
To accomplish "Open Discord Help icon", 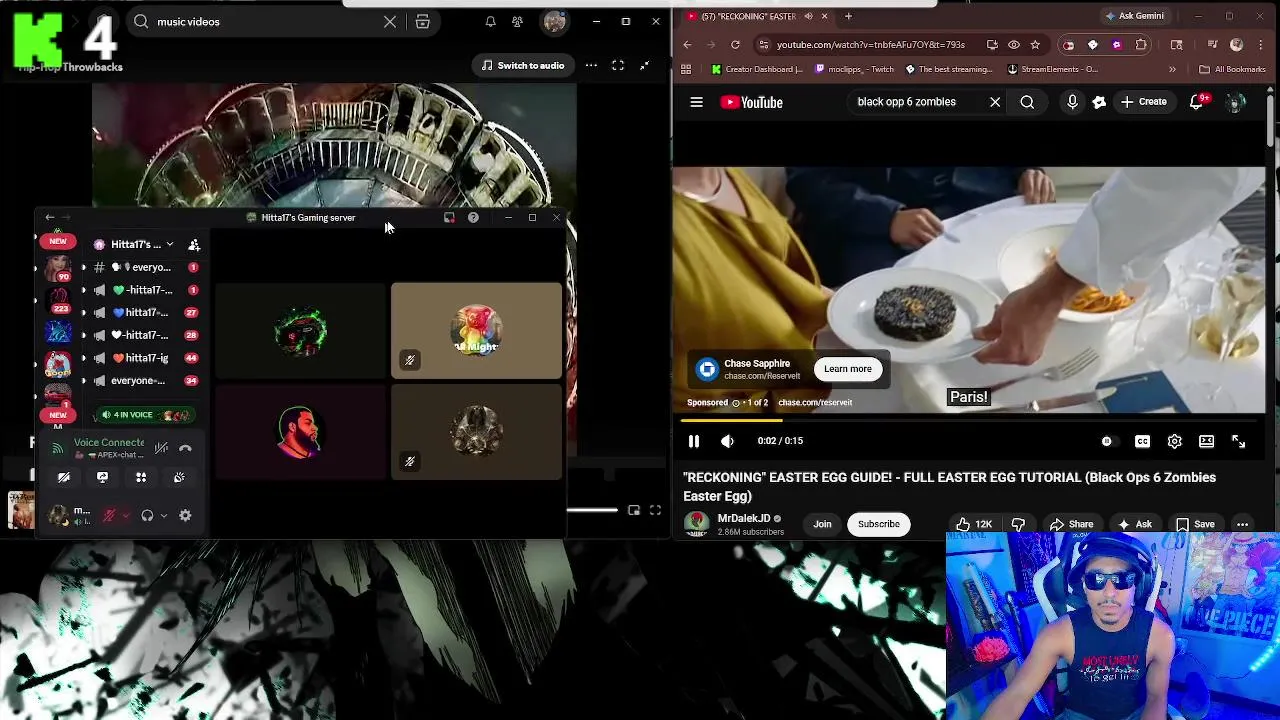I will 473,218.
